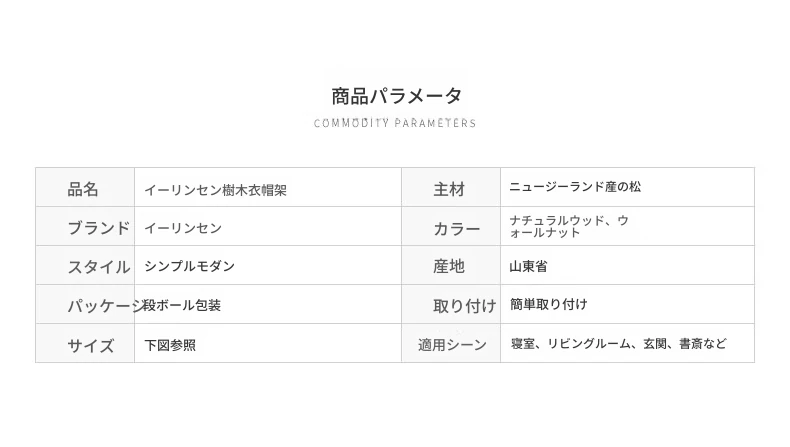Viewport: 790px width, 447px height.
Task: Select the 主材 label cell
Action: coord(451,187)
